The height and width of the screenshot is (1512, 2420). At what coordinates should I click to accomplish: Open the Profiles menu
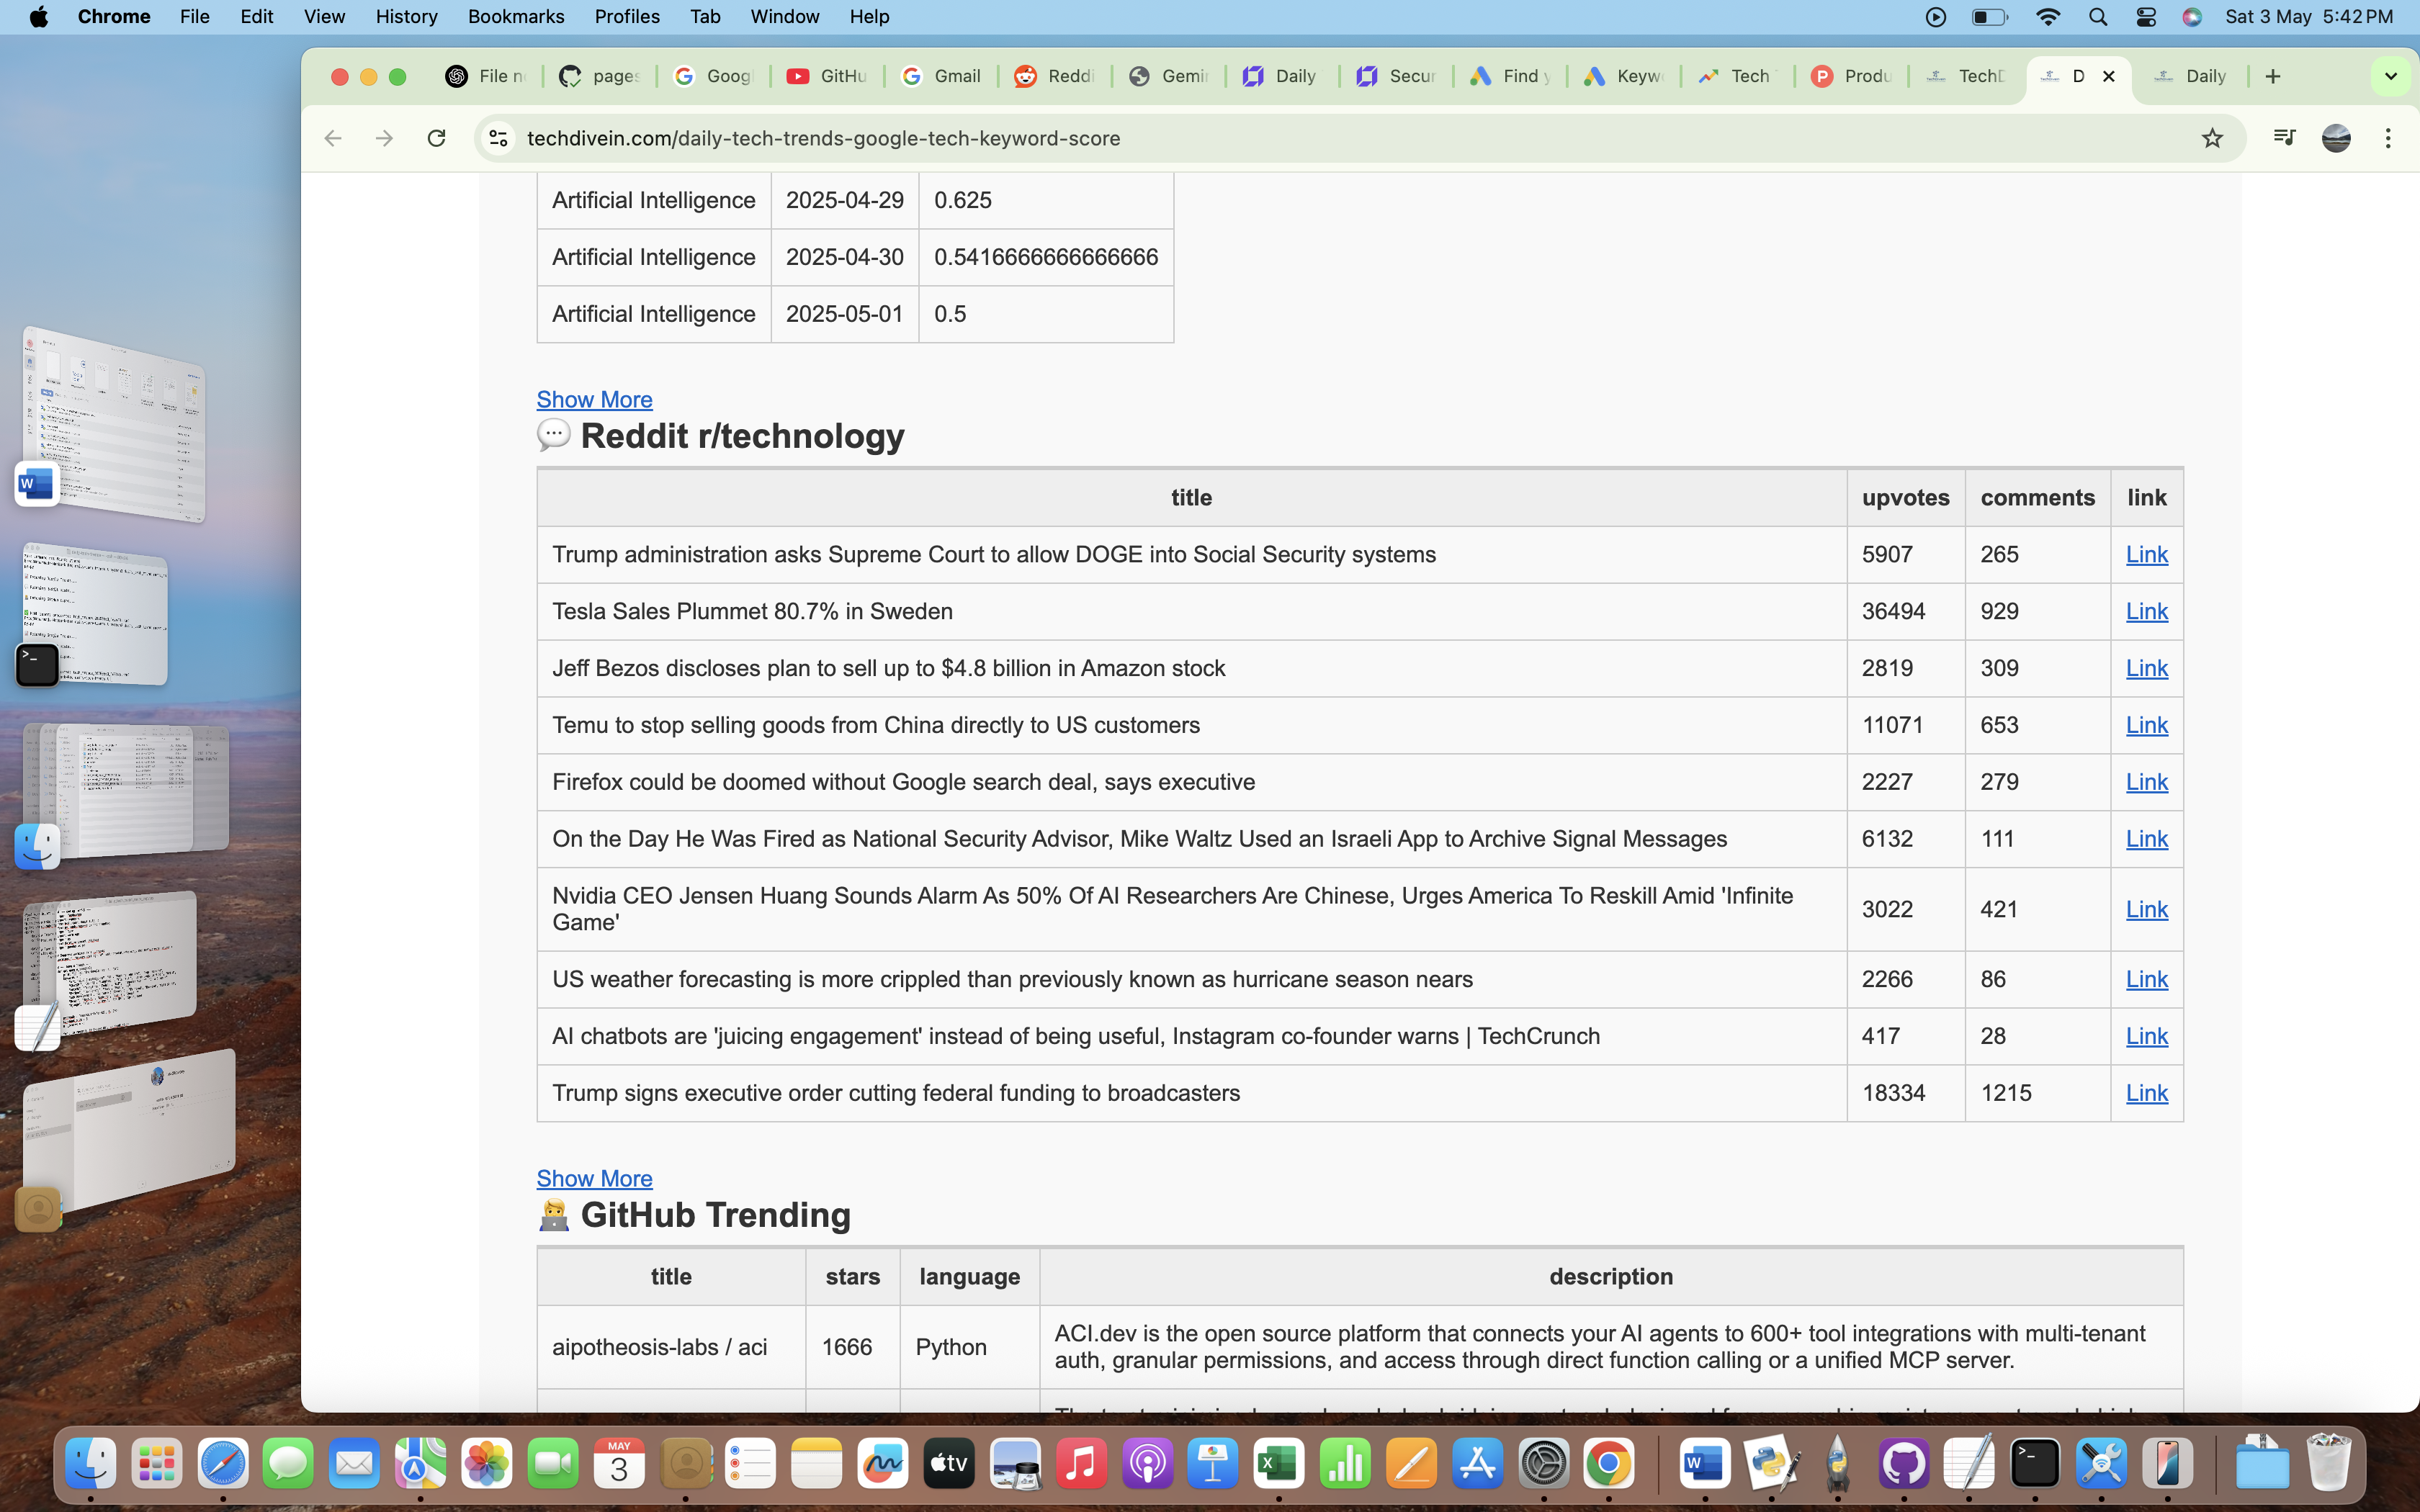coord(627,17)
